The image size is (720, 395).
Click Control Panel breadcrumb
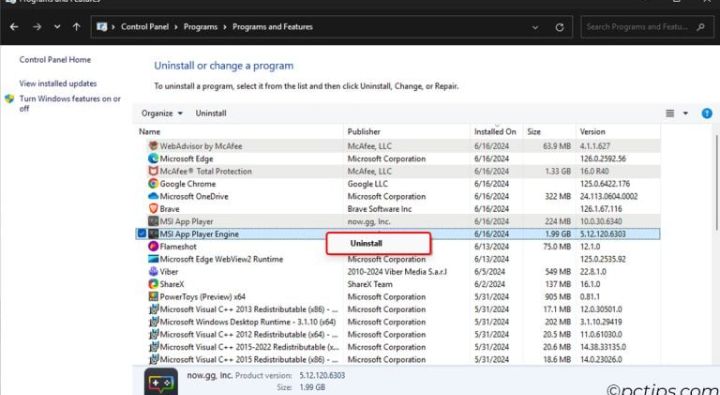[x=145, y=27]
